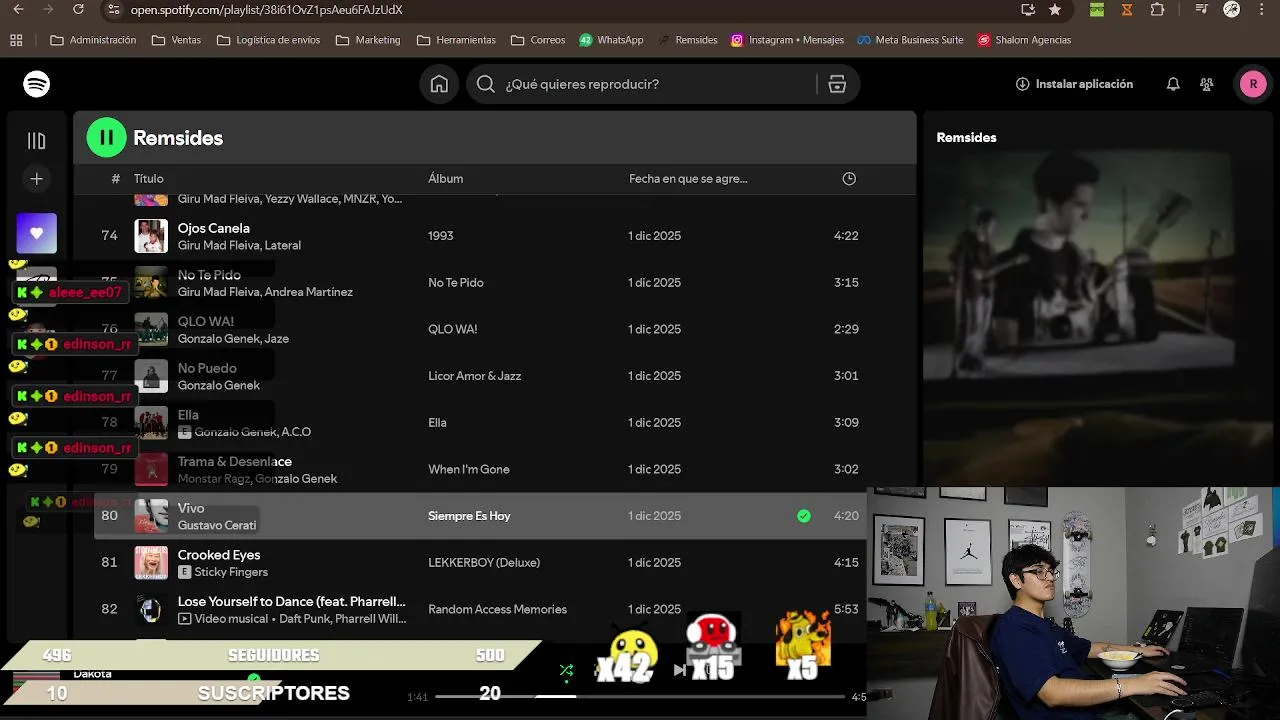Click the search magnifier icon
This screenshot has height=720, width=1280.
[486, 84]
